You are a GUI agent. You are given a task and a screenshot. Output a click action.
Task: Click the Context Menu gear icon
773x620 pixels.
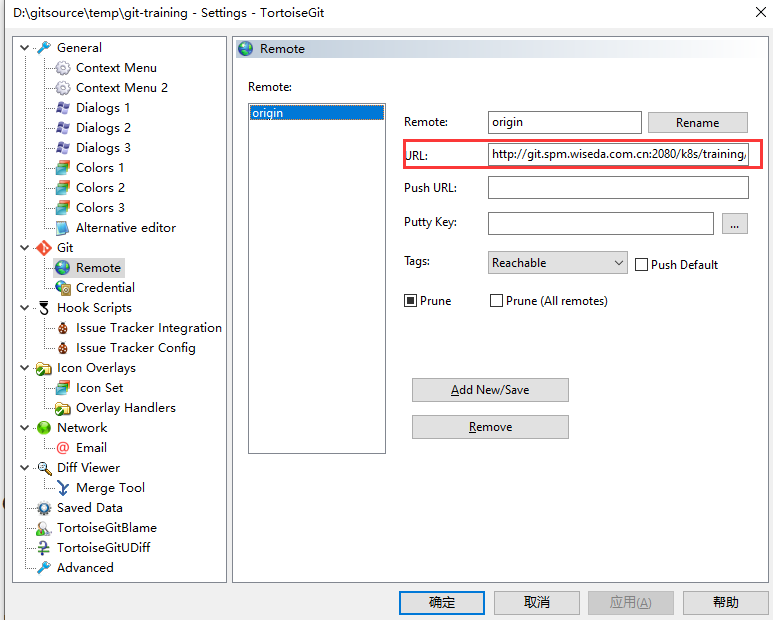point(63,68)
